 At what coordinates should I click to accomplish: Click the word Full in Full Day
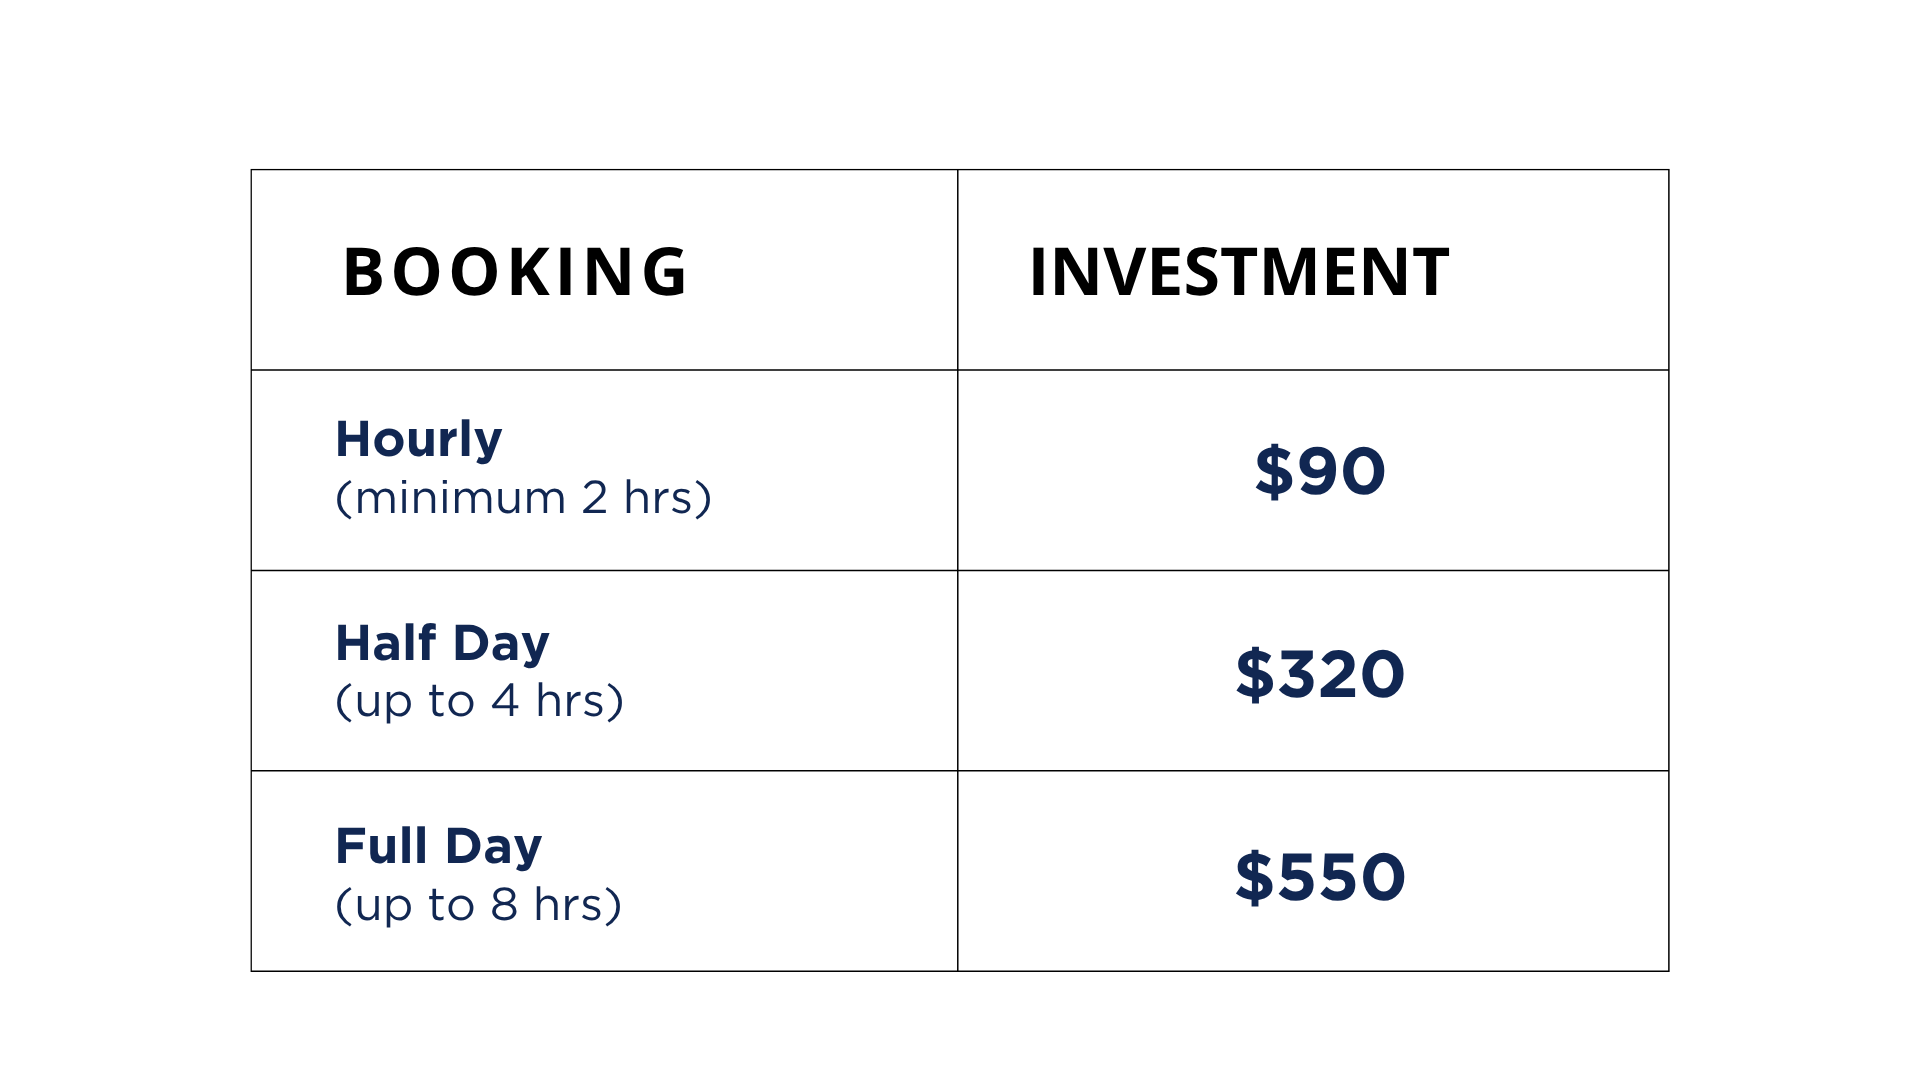(x=382, y=846)
